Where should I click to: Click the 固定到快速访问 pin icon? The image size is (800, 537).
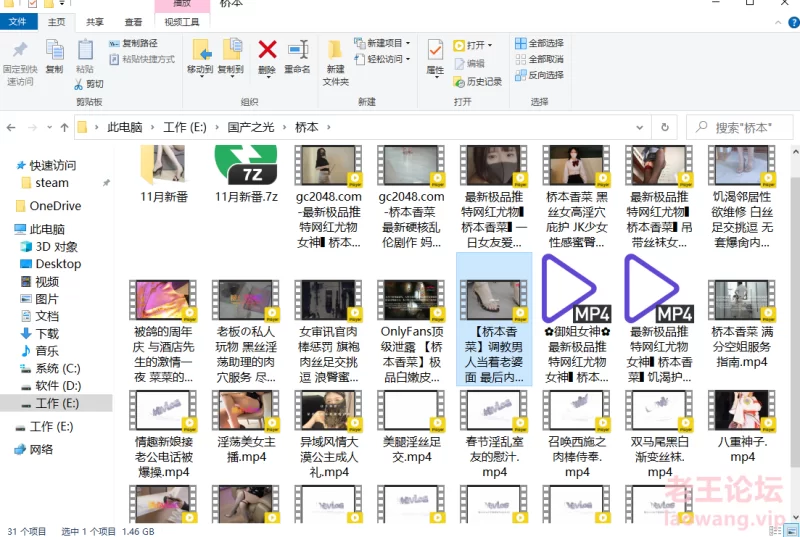[20, 50]
